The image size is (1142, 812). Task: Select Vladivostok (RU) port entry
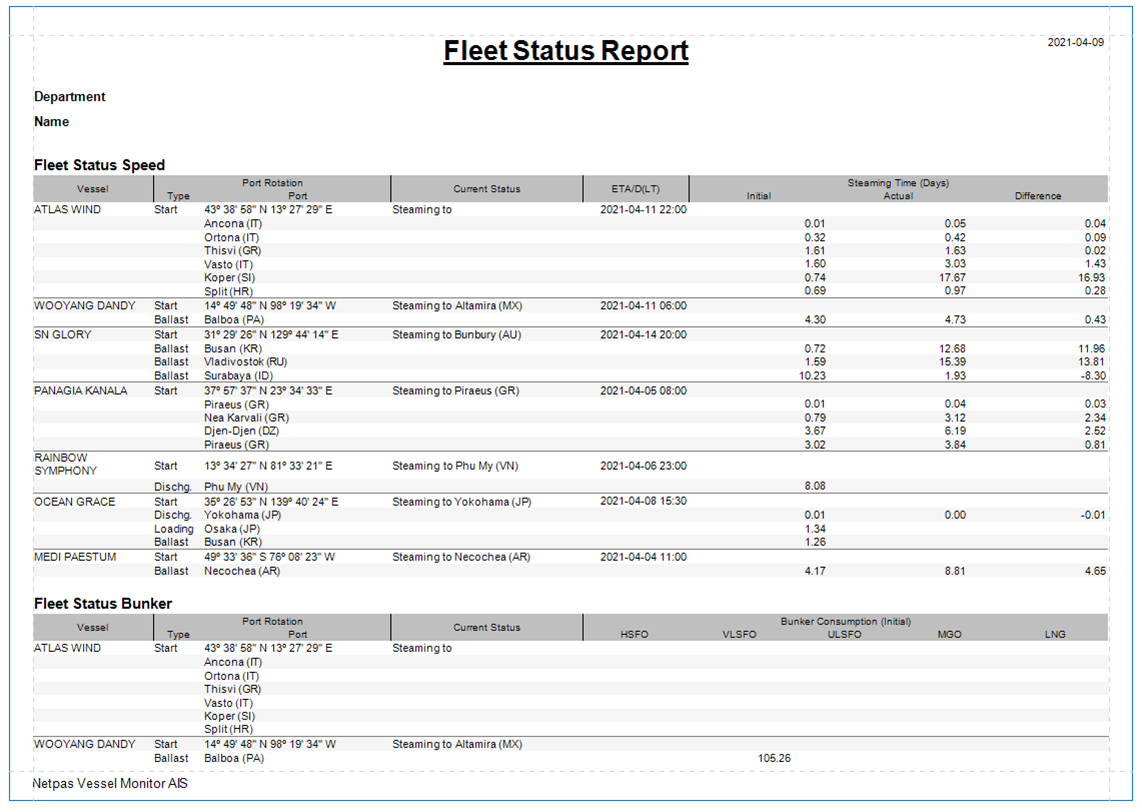click(245, 362)
